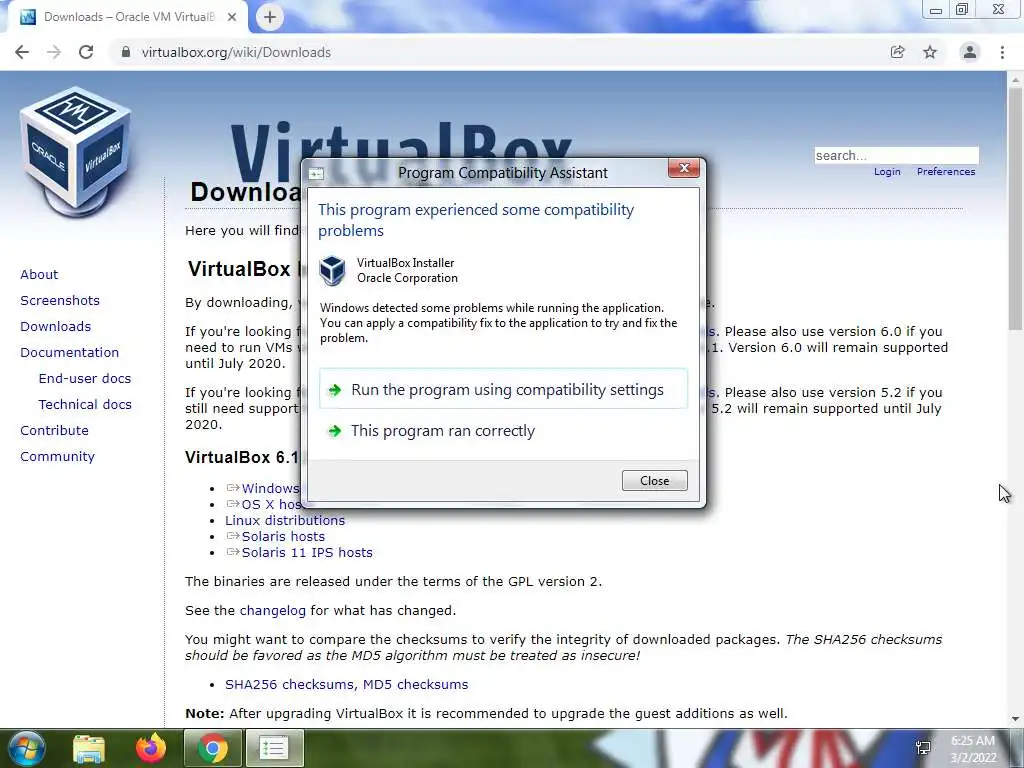The image size is (1024, 768).
Task: Open the MD5 checksums link
Action: 415,684
